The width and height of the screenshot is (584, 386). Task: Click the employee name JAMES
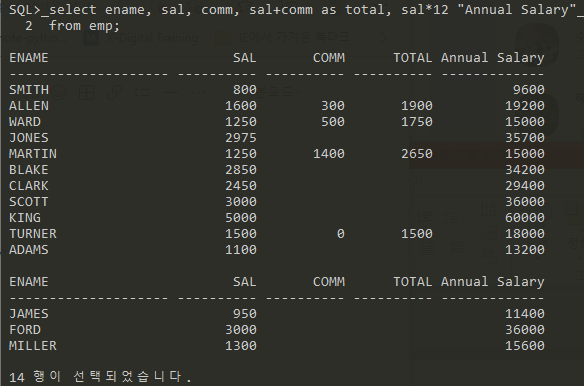coord(29,314)
